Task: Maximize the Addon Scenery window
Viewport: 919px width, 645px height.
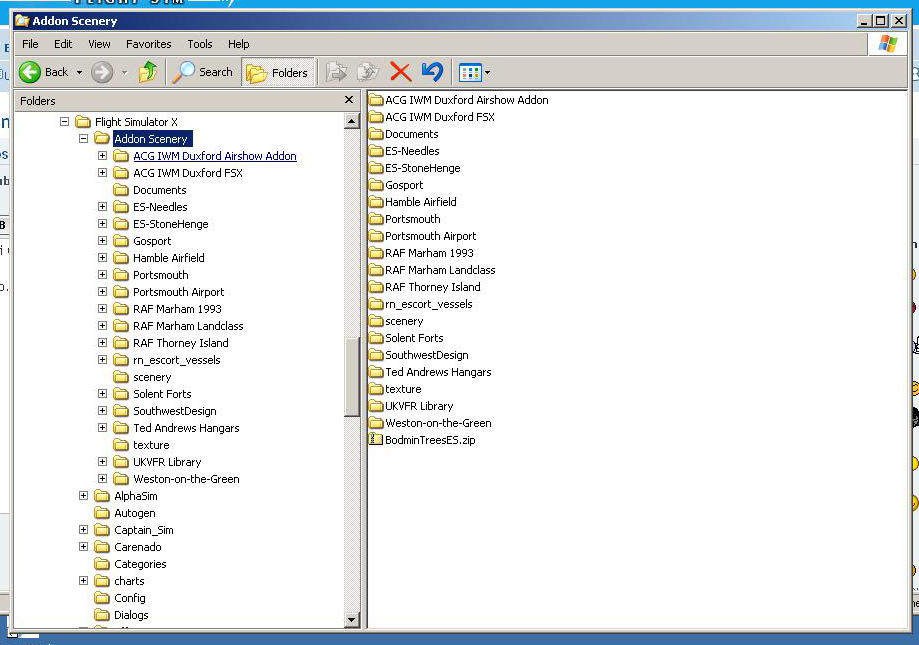Action: [x=880, y=21]
